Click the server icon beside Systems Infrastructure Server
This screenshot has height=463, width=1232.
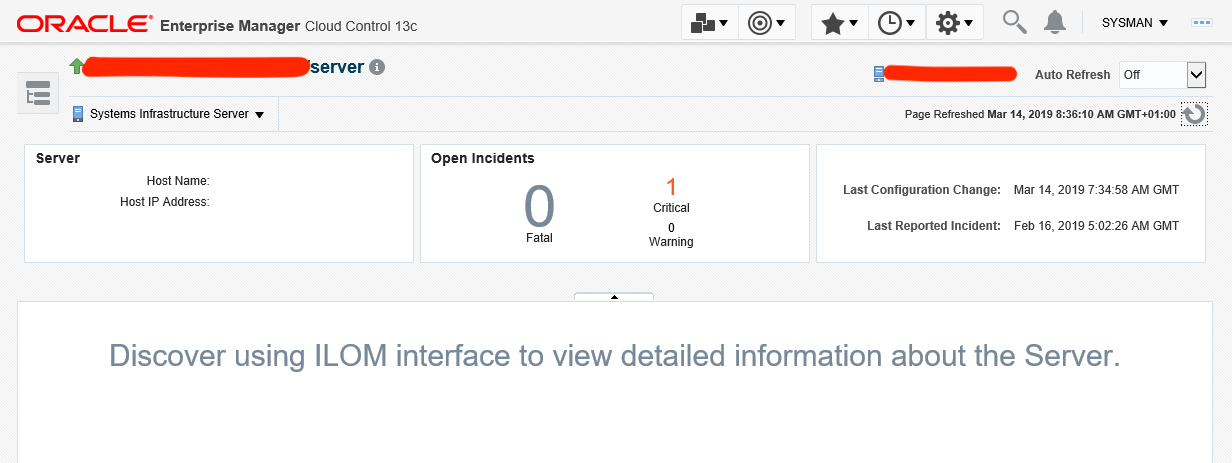pos(77,114)
